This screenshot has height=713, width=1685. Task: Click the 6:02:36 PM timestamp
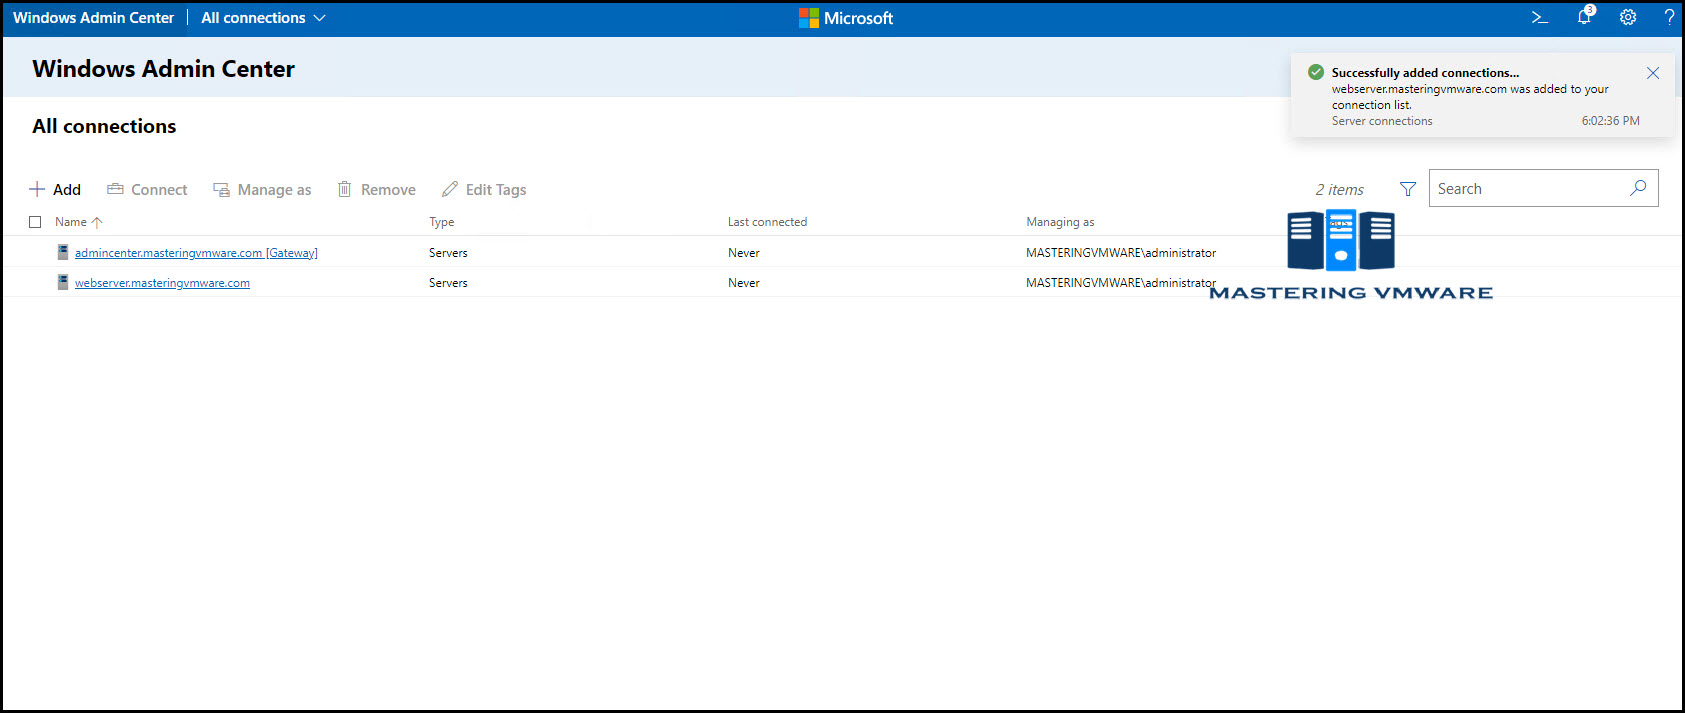click(1610, 121)
